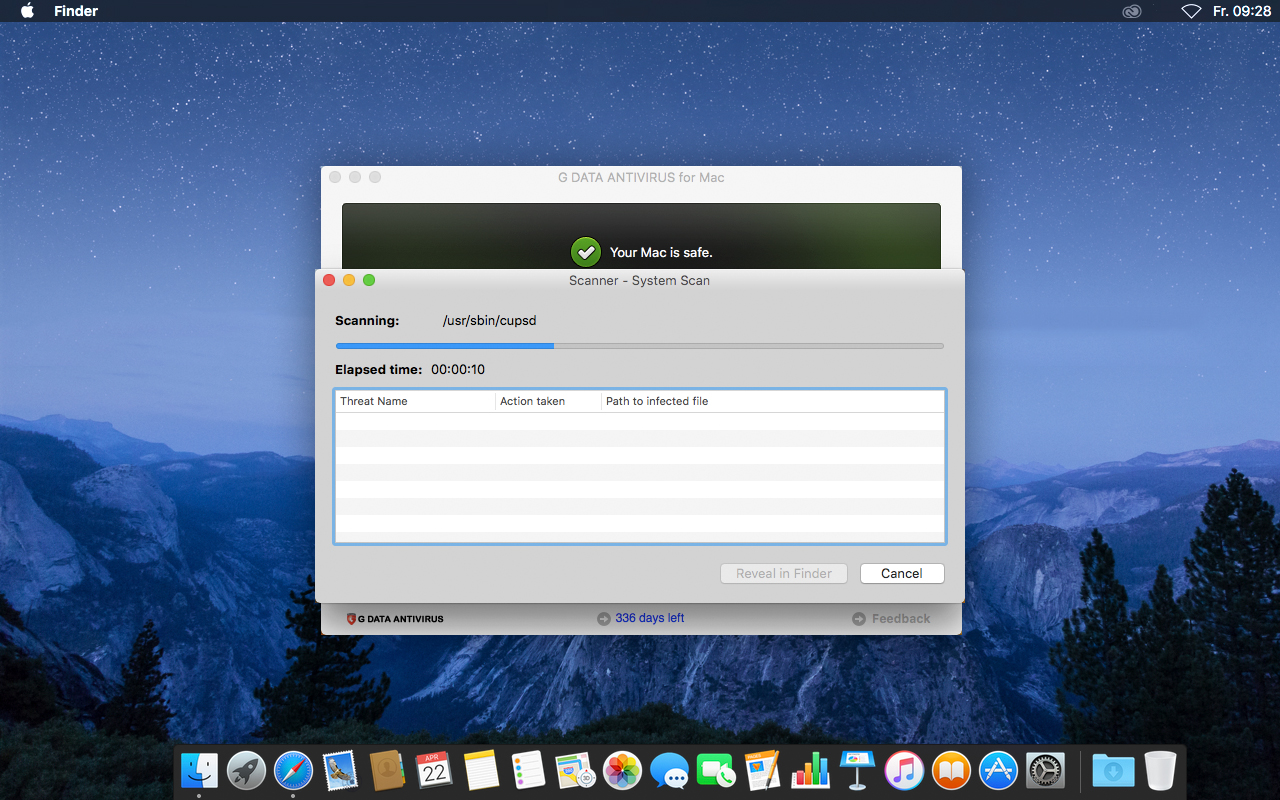
Task: Open the Calendar app in the Dock
Action: tap(434, 770)
